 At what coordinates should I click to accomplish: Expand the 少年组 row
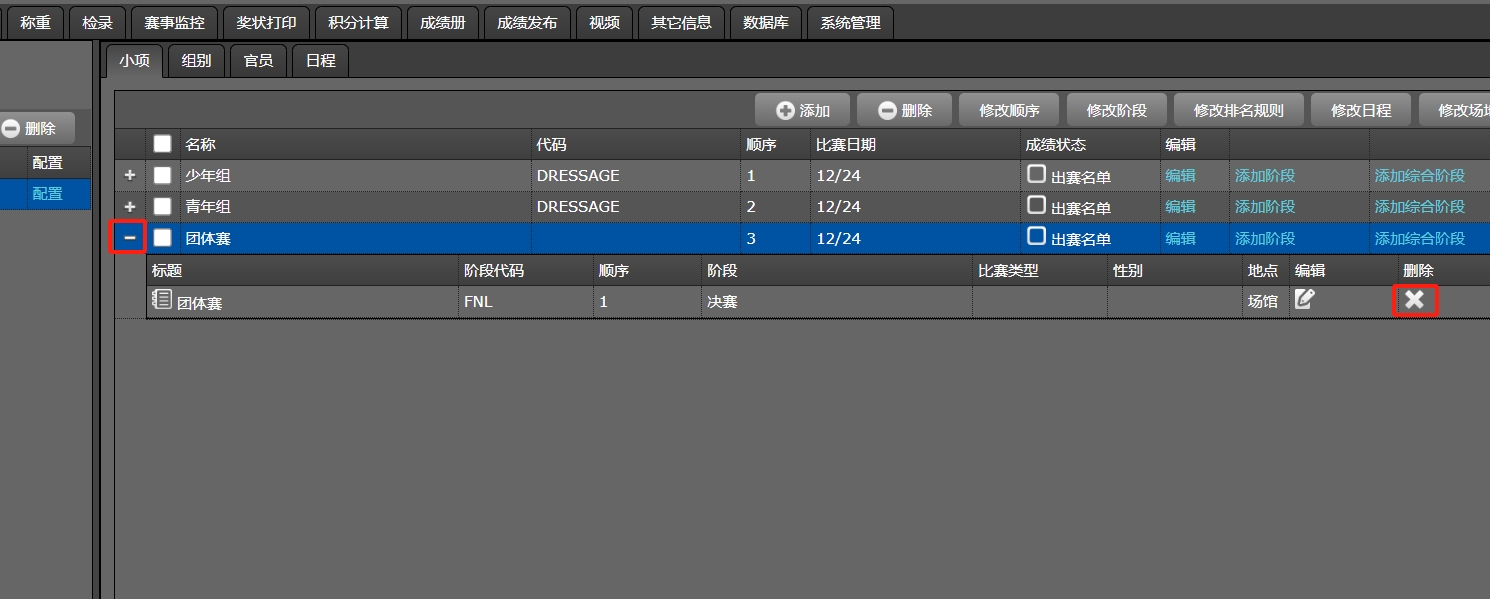[x=129, y=175]
